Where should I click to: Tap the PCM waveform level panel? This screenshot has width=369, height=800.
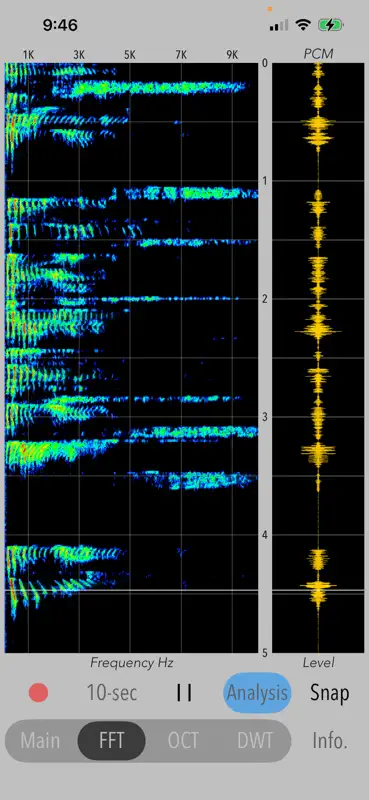[318, 358]
